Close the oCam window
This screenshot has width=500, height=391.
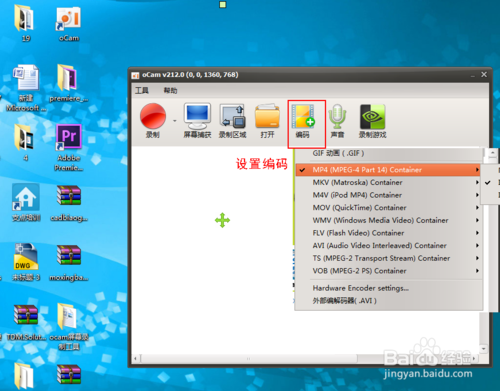pos(484,75)
